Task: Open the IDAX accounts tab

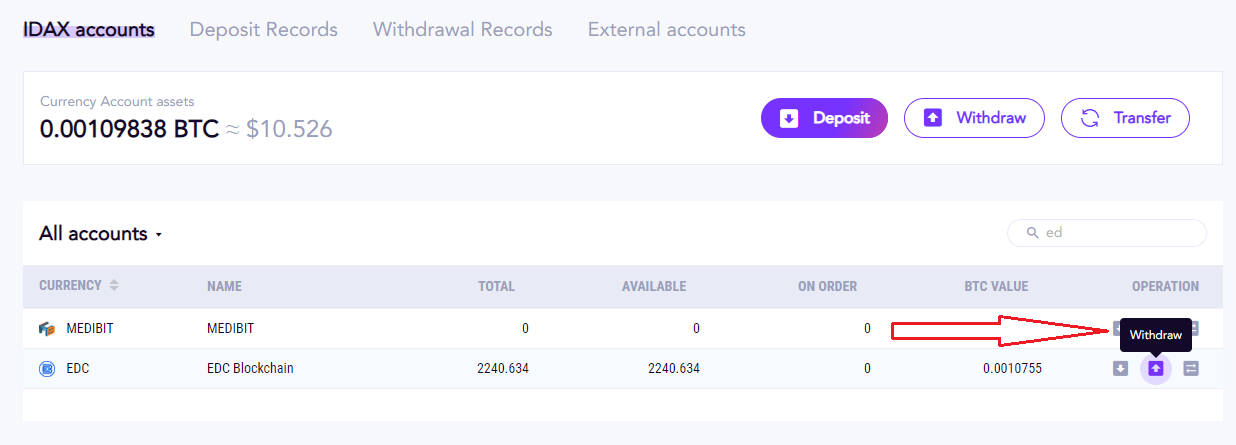Action: coord(89,29)
